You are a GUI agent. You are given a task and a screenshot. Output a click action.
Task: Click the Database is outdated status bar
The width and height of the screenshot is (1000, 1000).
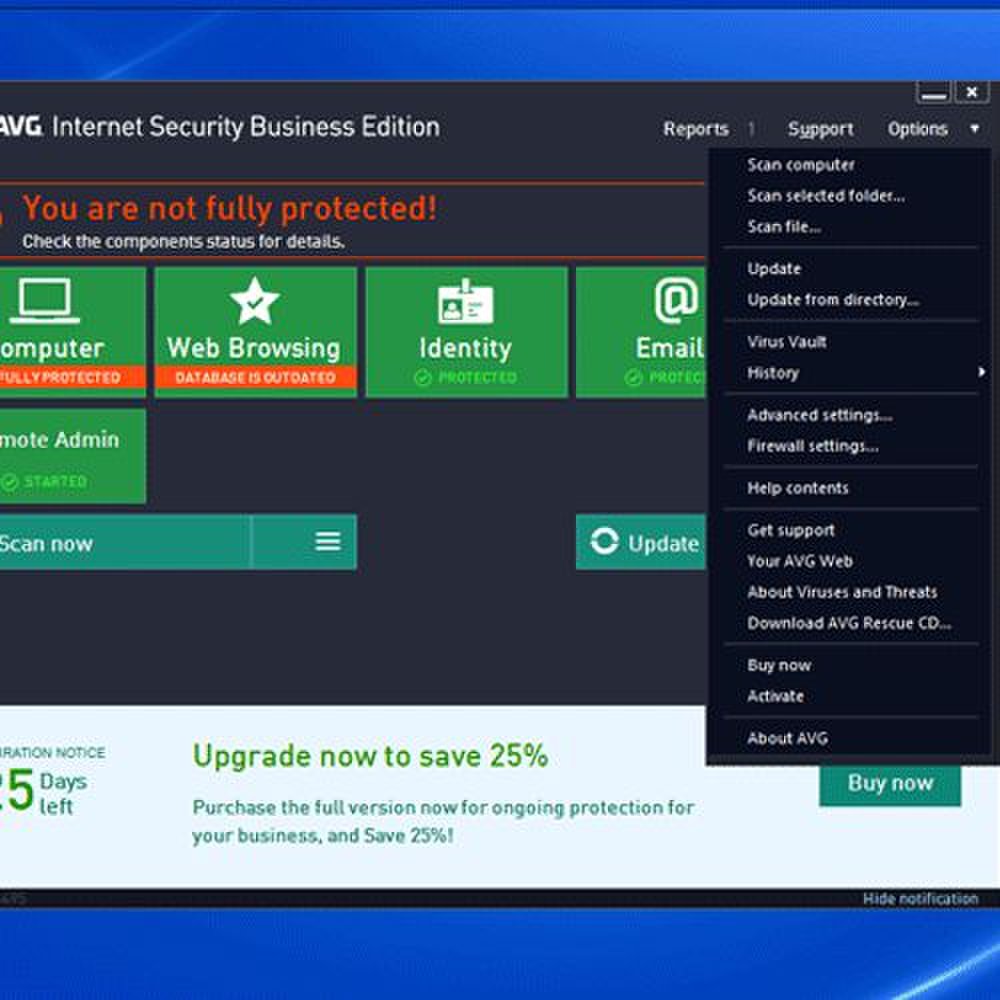[x=255, y=378]
